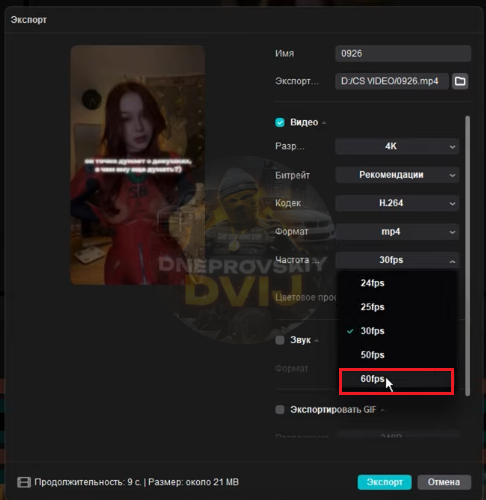This screenshot has width=486, height=500.
Task: Select 24fps from the frame rate list
Action: pos(396,283)
